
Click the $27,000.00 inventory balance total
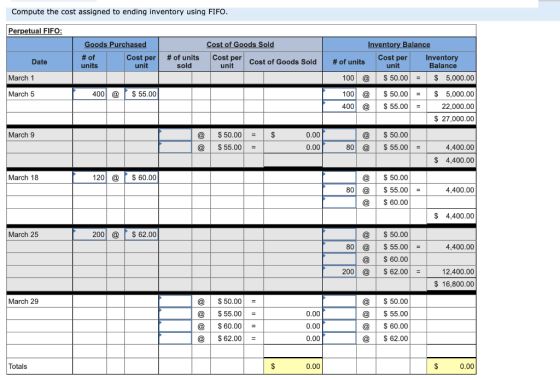pyautogui.click(x=451, y=119)
